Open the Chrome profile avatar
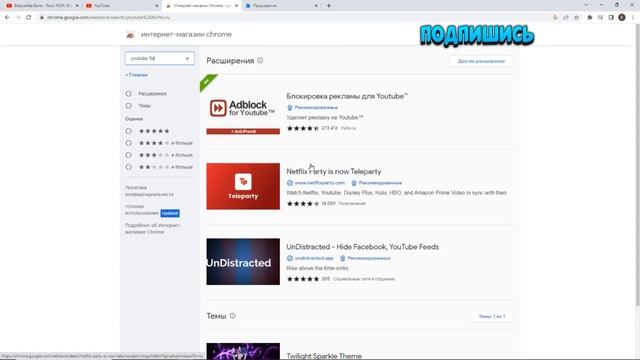This screenshot has height=360, width=640. pos(622,18)
